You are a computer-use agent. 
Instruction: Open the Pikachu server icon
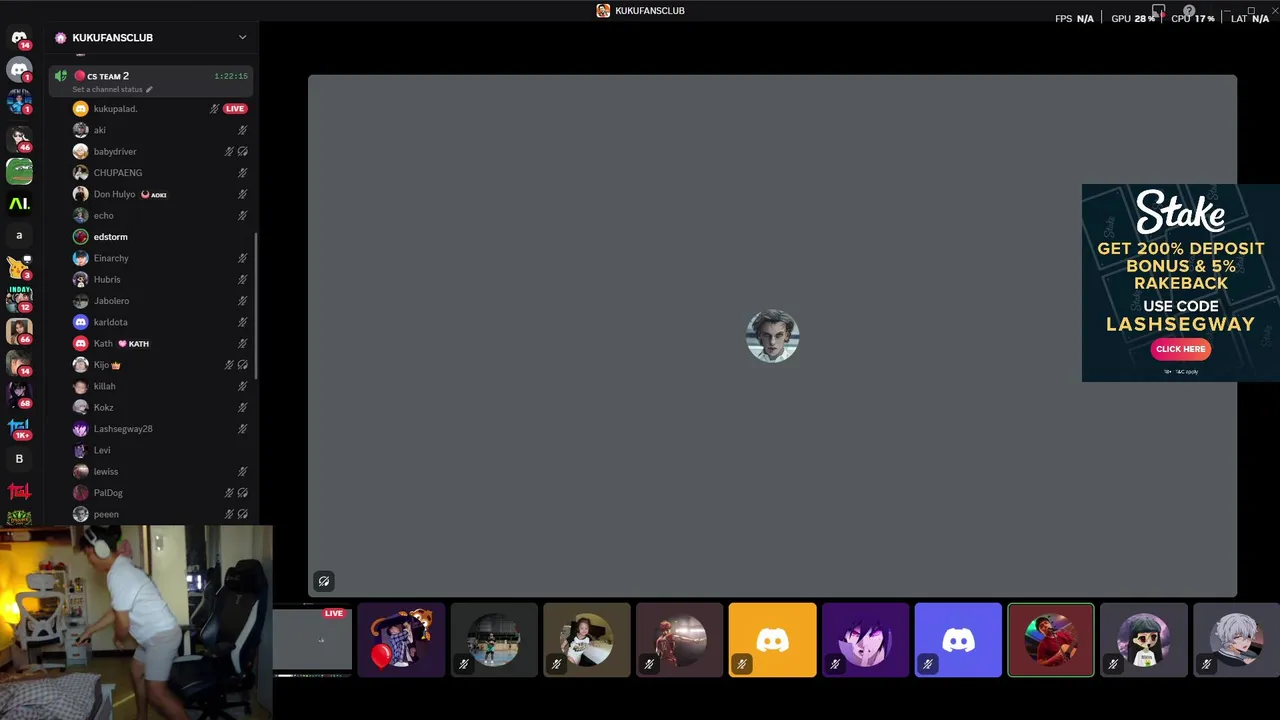point(19,267)
